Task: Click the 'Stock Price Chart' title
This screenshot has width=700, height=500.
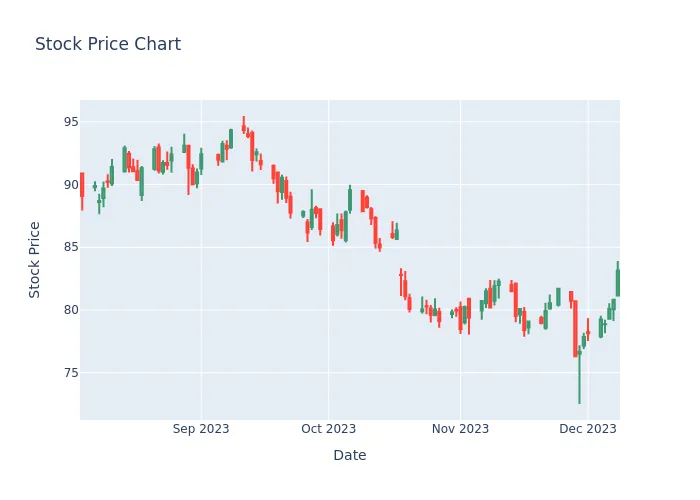Action: pyautogui.click(x=108, y=44)
